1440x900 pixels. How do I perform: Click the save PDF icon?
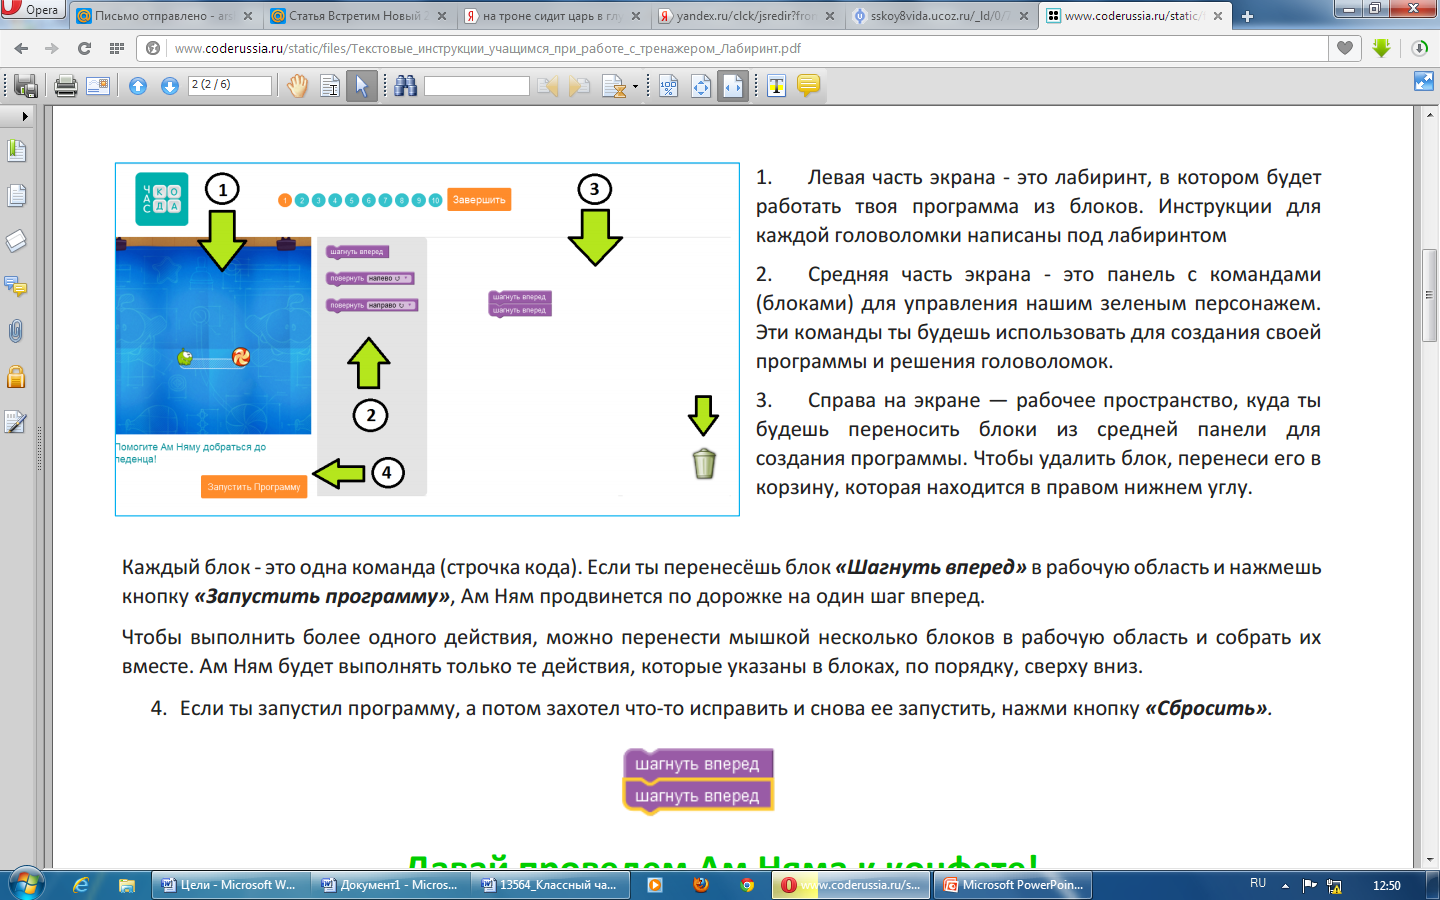[x=26, y=86]
